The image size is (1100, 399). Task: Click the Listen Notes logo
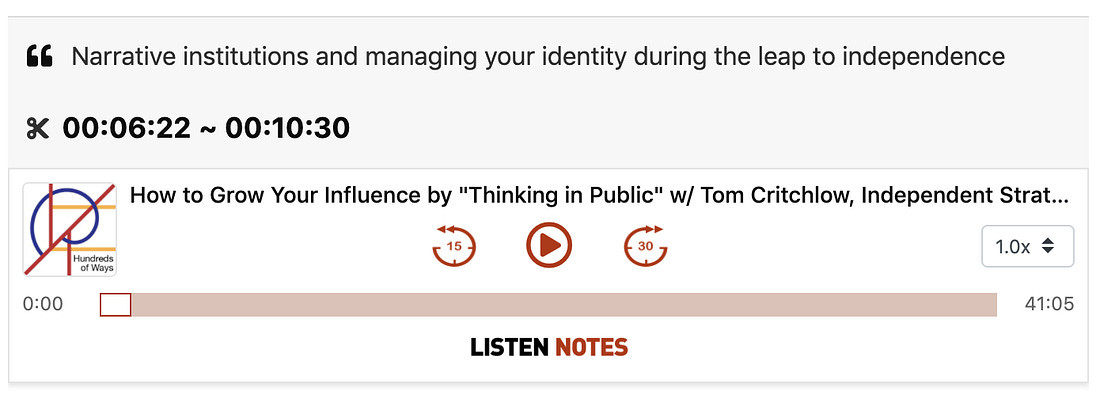pyautogui.click(x=549, y=347)
